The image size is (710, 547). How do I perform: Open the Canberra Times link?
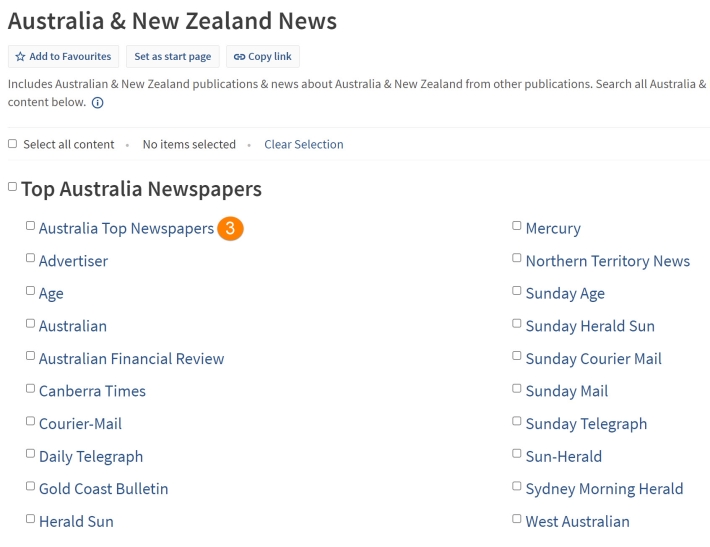pos(92,392)
